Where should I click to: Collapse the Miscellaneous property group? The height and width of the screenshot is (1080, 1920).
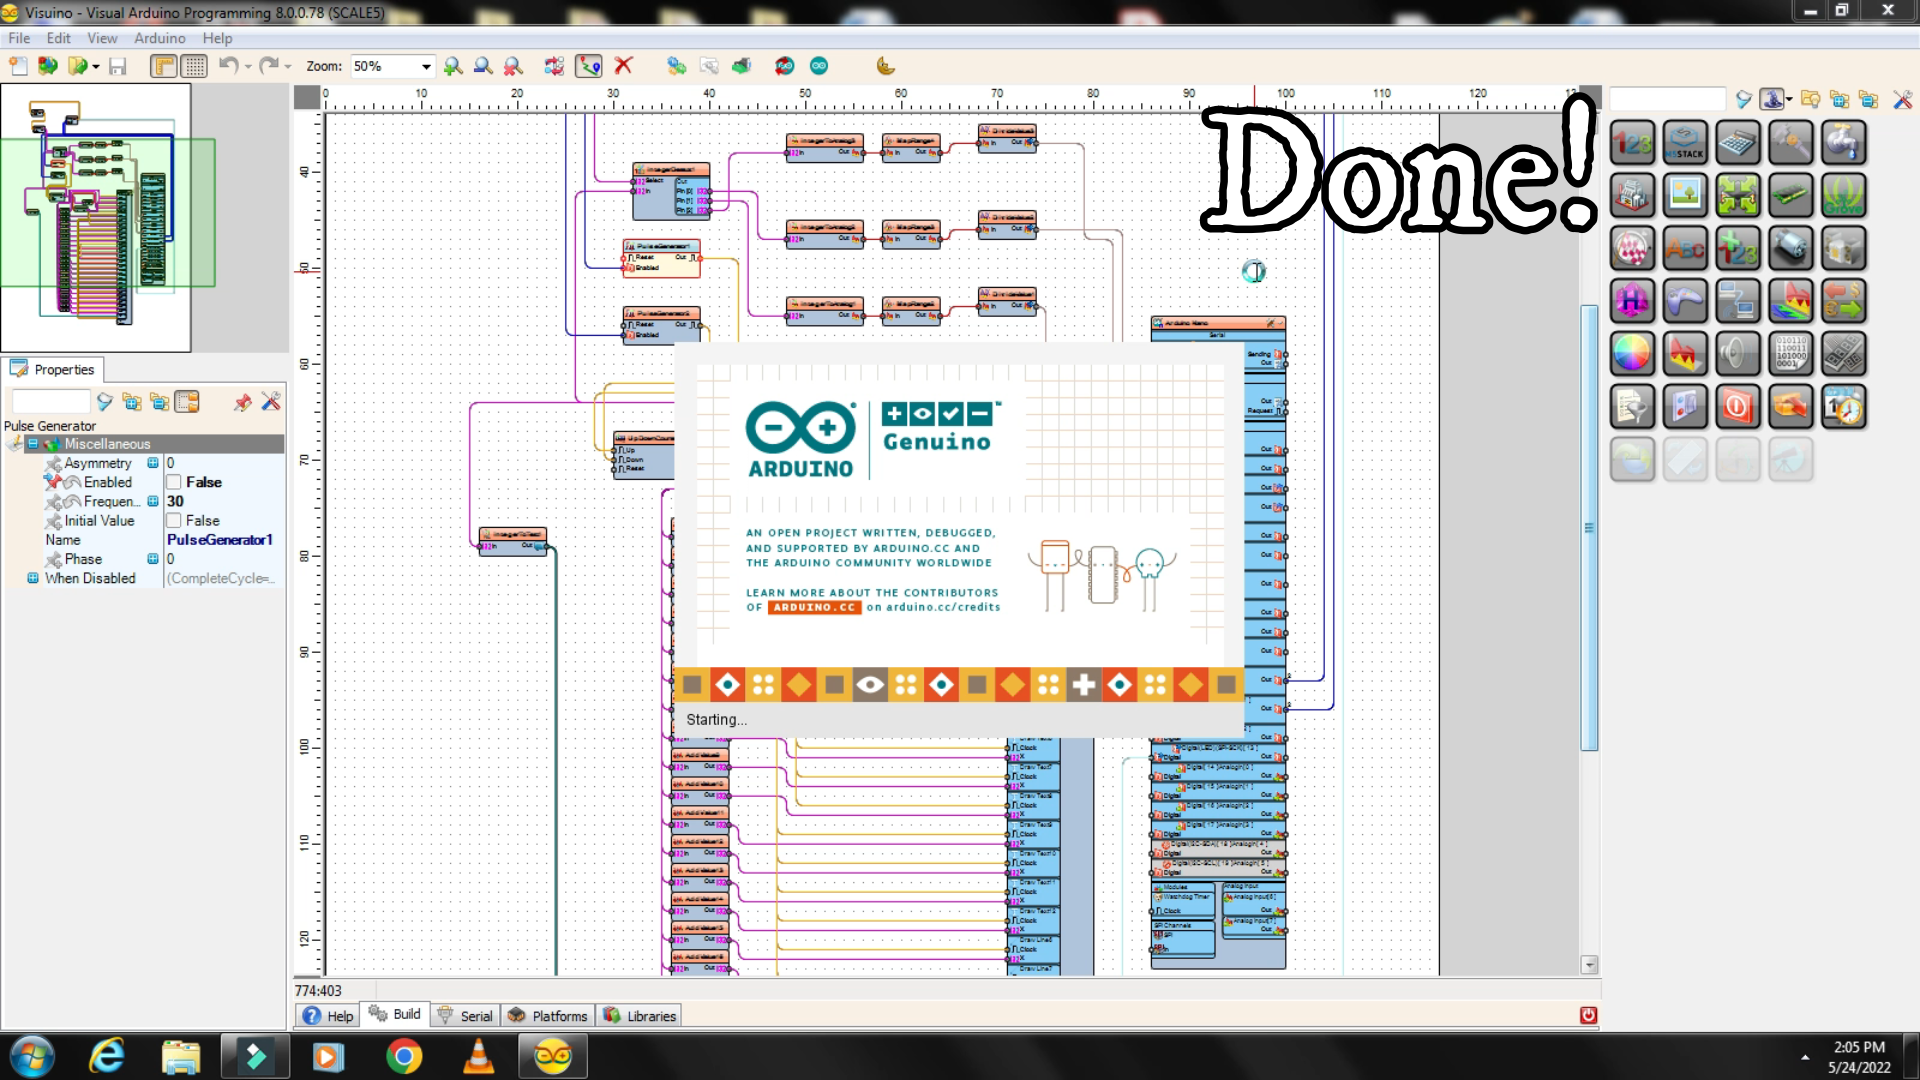(33, 444)
